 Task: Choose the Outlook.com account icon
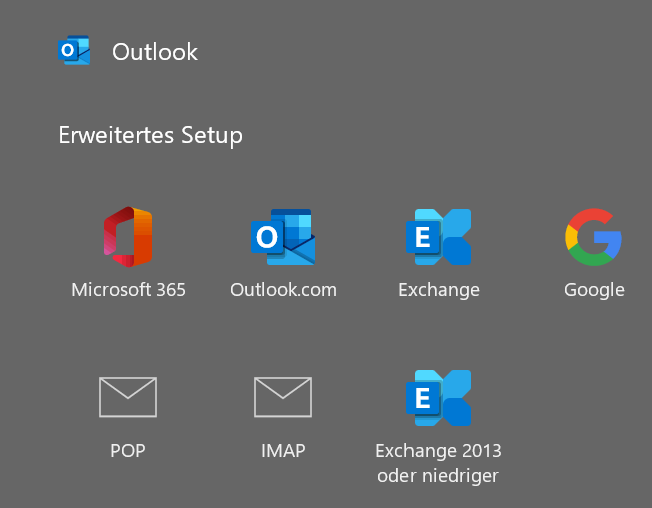(x=283, y=237)
